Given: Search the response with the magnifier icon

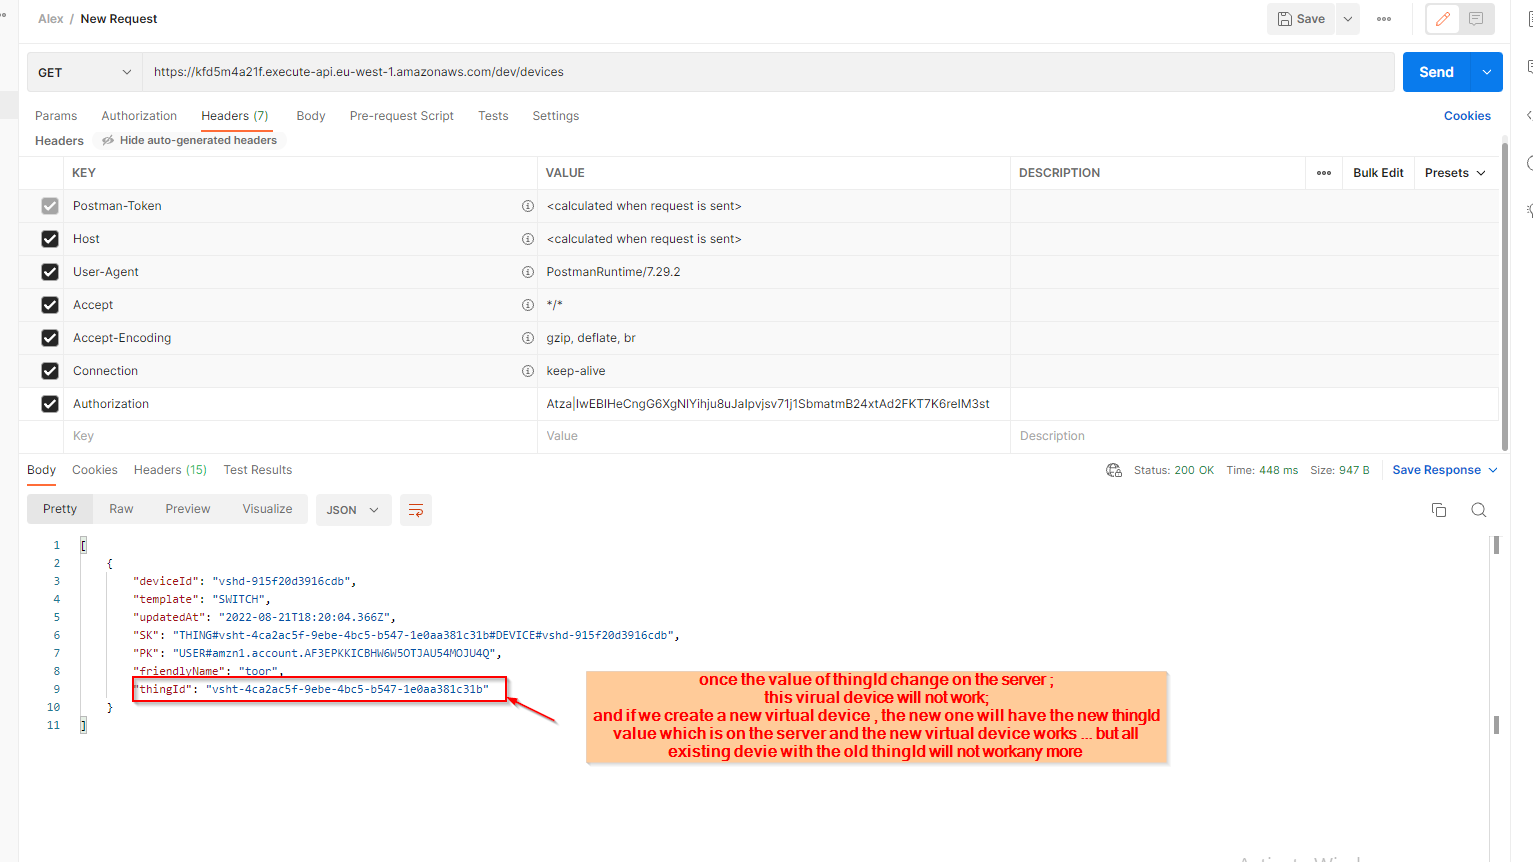Looking at the screenshot, I should click(1478, 509).
